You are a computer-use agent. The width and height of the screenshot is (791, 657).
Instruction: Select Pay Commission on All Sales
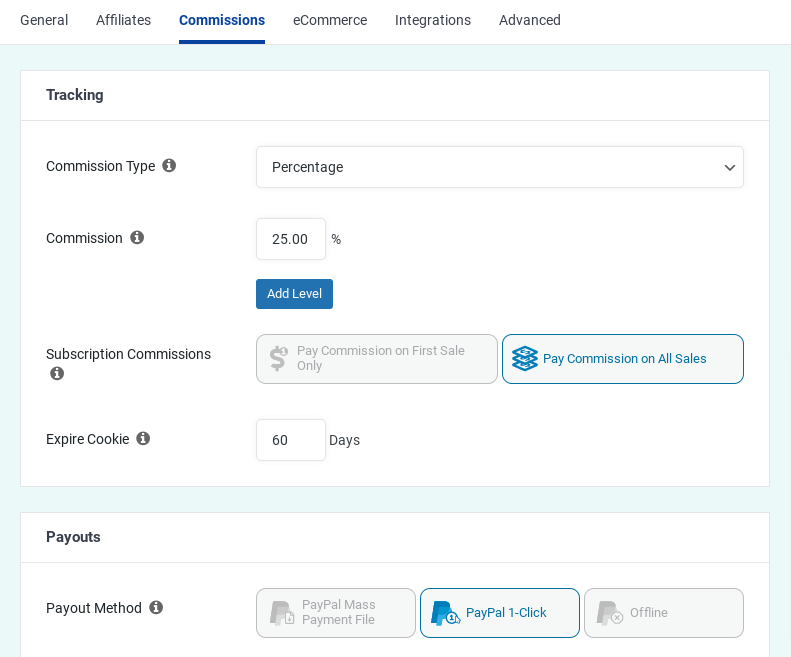pos(624,359)
